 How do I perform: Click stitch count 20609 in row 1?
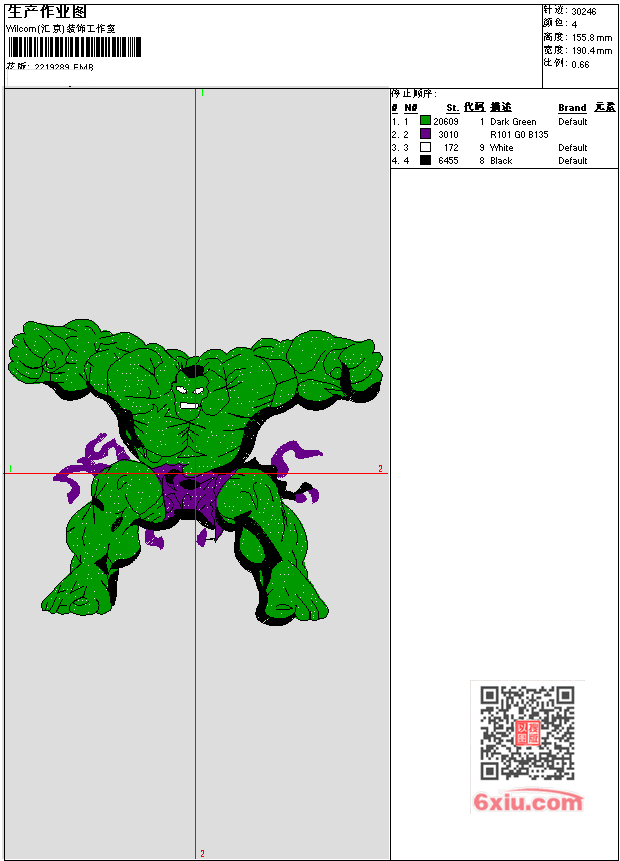click(x=446, y=121)
